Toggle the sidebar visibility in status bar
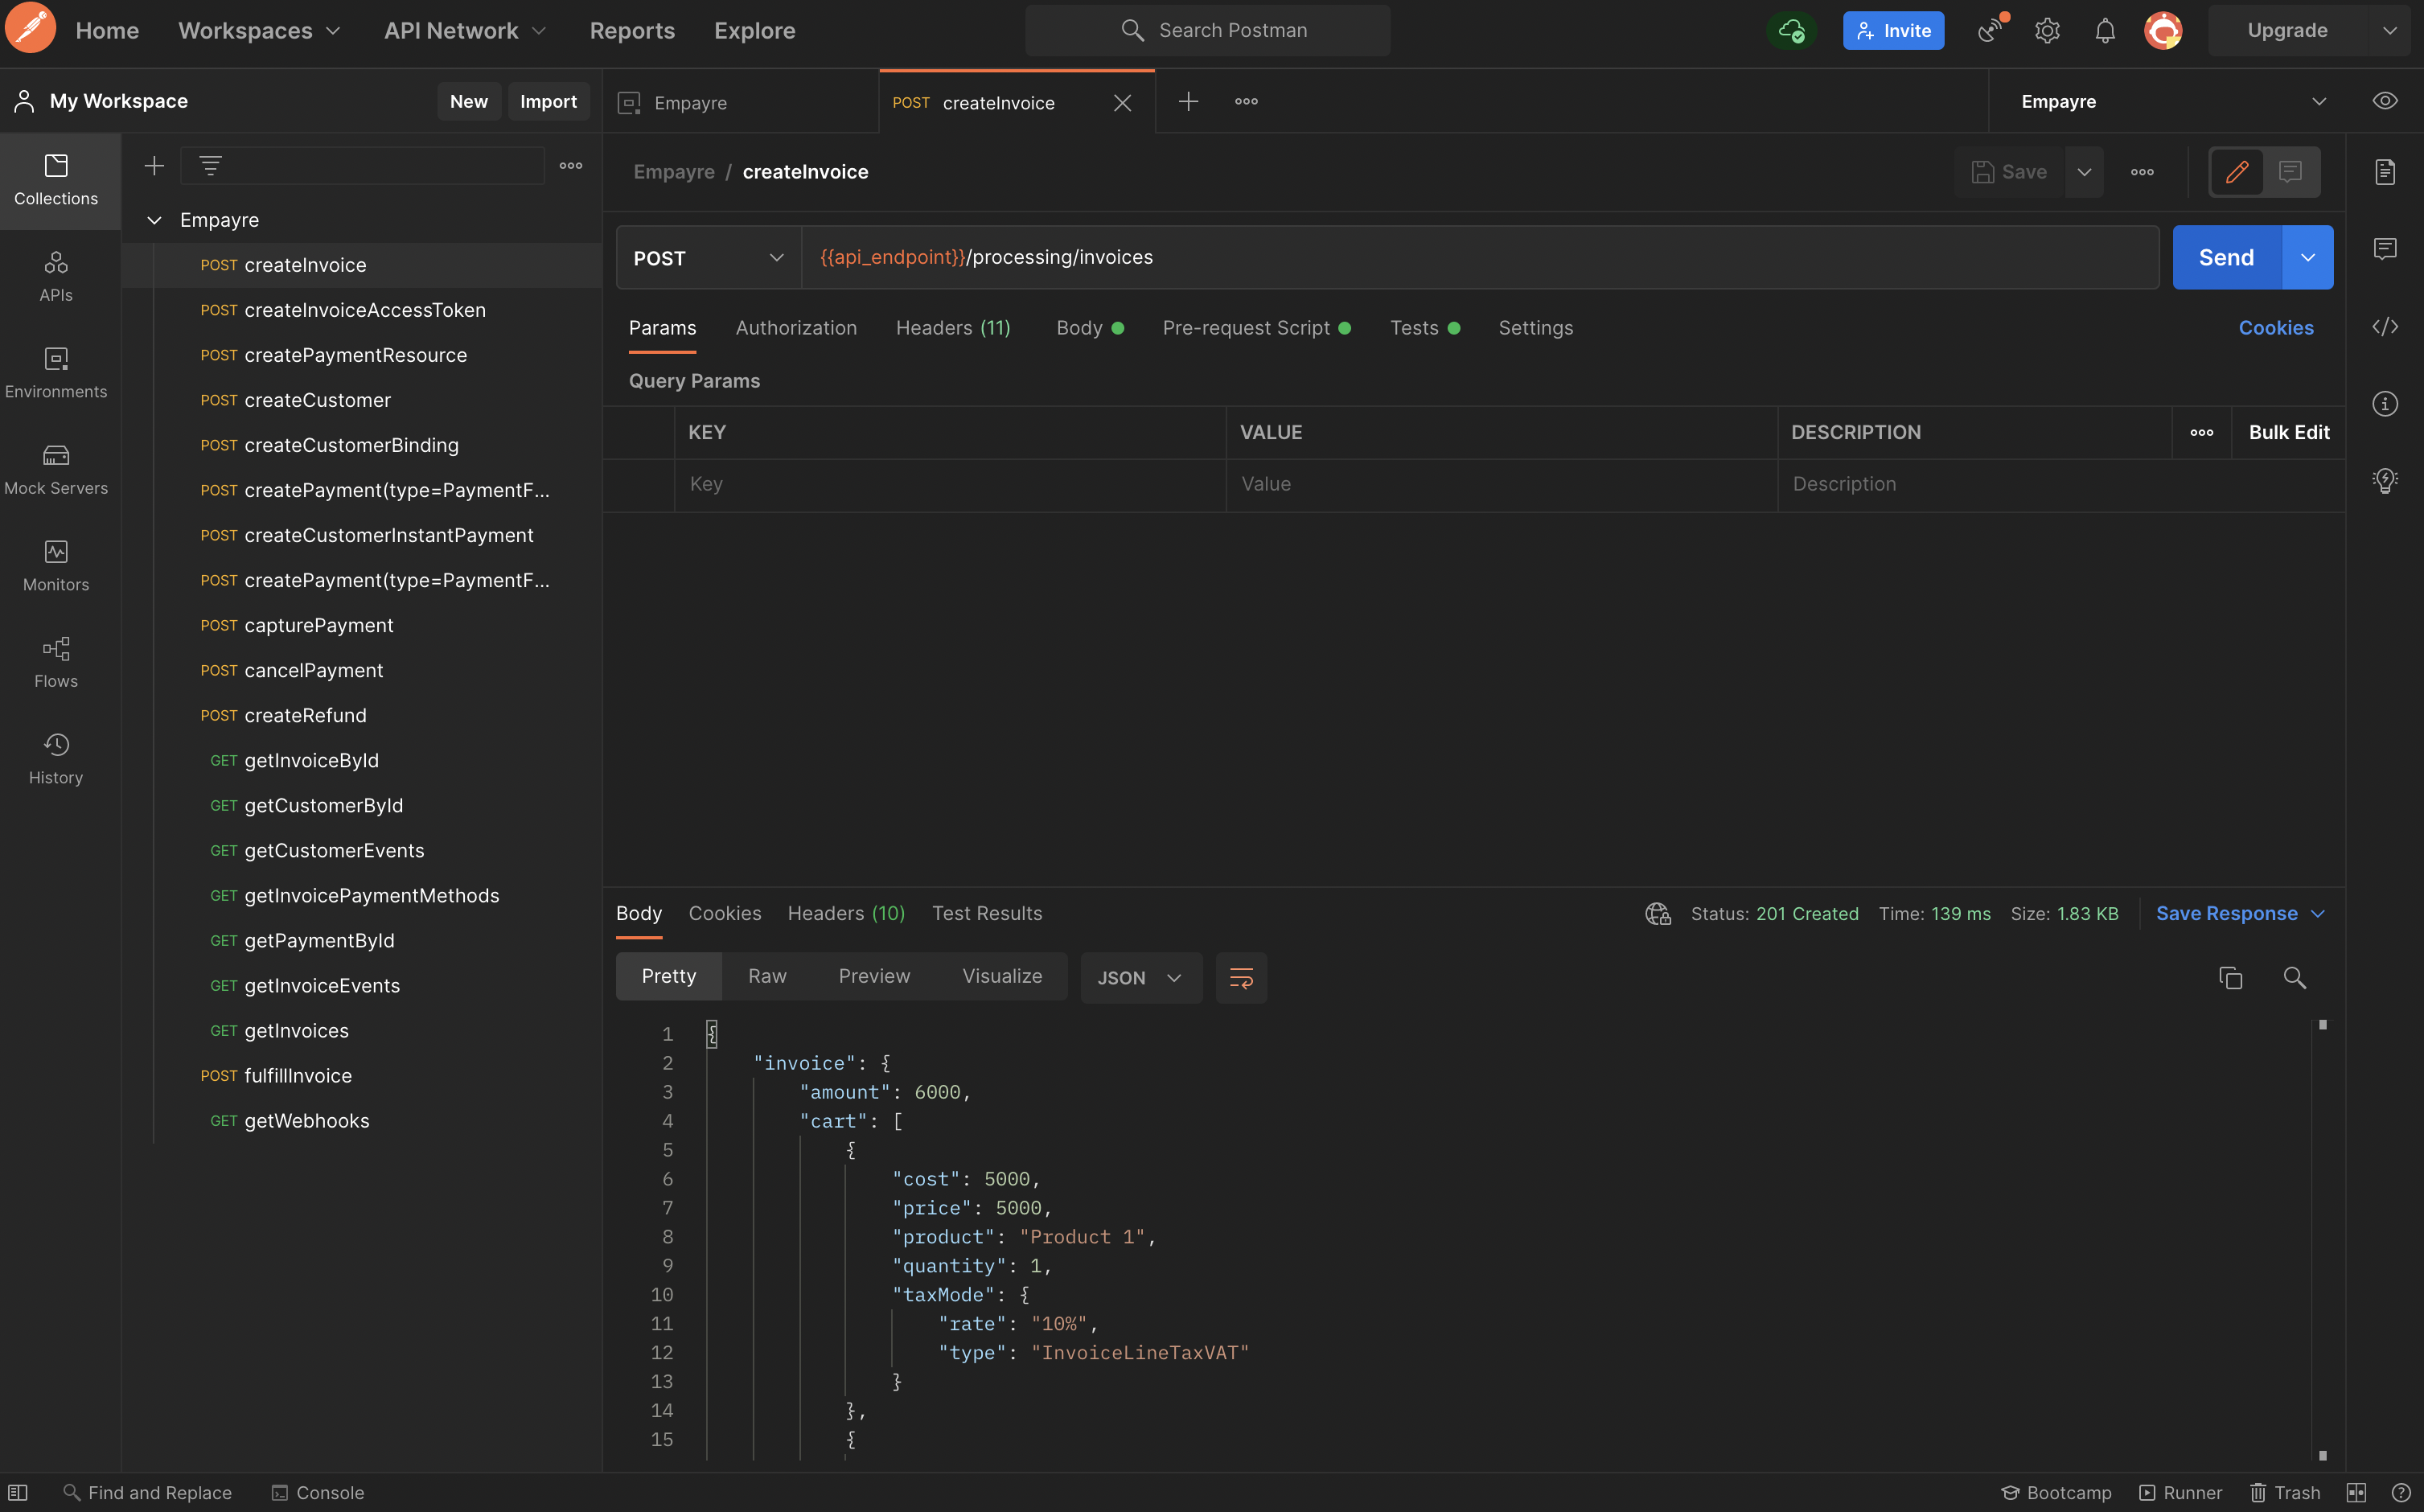The image size is (2424, 1512). (17, 1492)
